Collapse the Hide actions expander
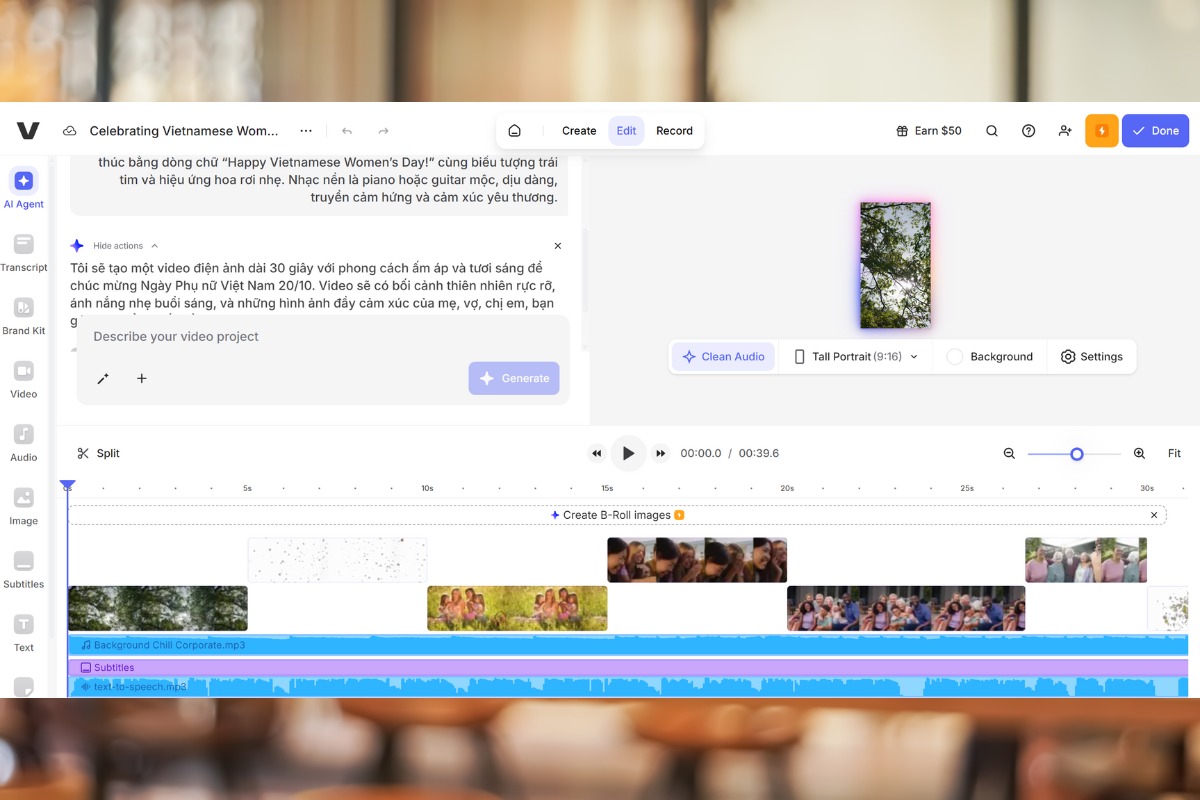The image size is (1200, 800). pyautogui.click(x=125, y=246)
